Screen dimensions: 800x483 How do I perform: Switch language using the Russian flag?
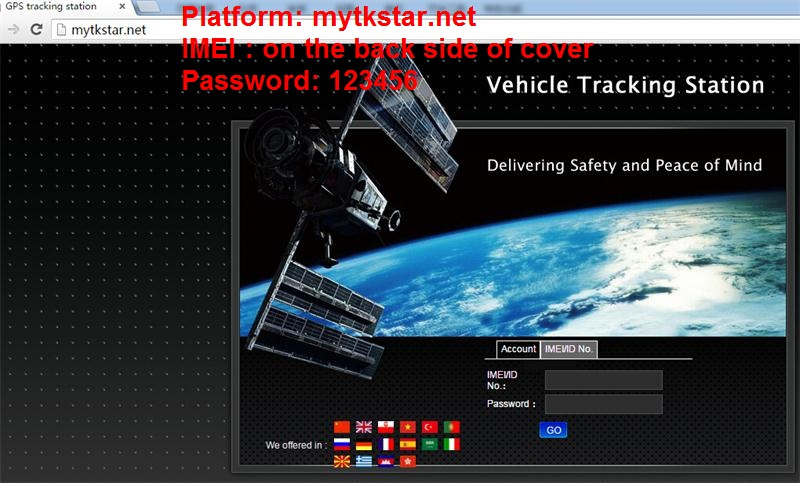(342, 444)
